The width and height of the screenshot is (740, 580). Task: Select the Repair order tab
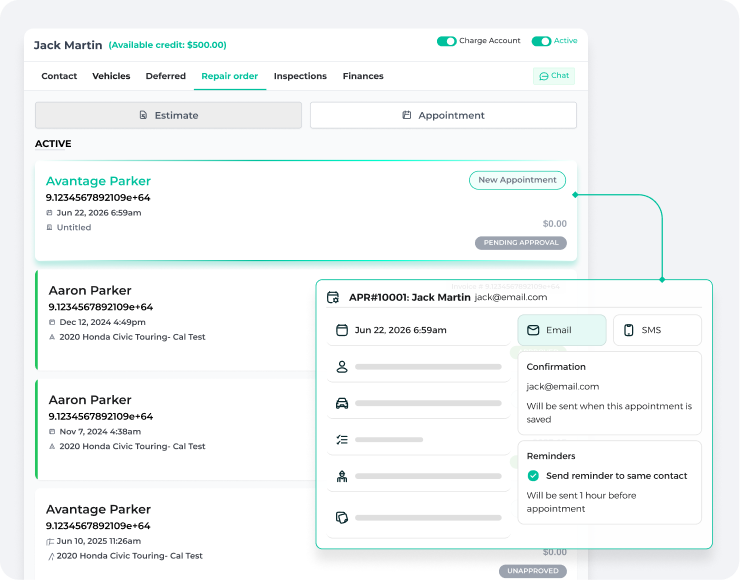coord(230,76)
